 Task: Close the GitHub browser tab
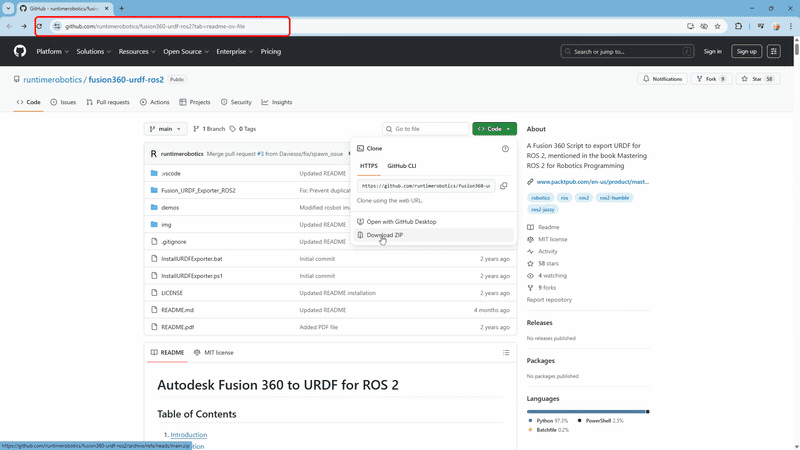pyautogui.click(x=107, y=8)
